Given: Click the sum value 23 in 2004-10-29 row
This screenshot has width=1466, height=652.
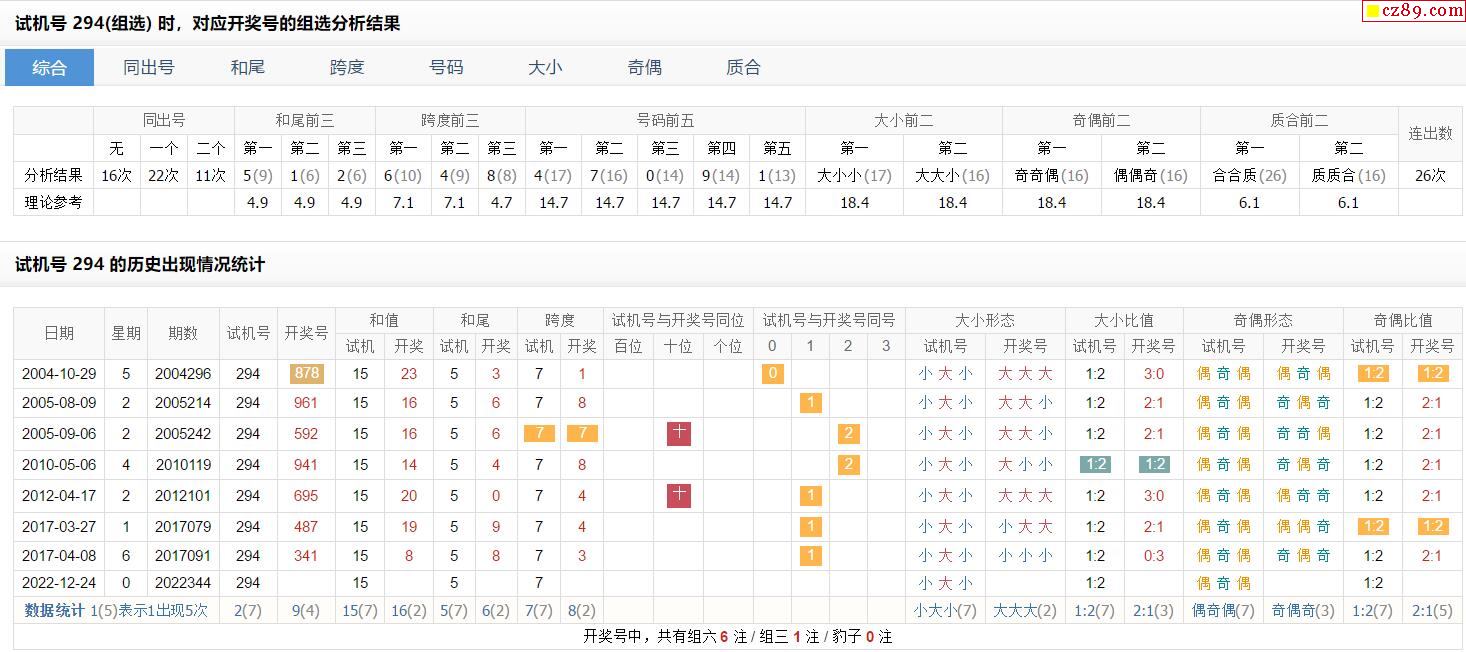Looking at the screenshot, I should tap(408, 373).
